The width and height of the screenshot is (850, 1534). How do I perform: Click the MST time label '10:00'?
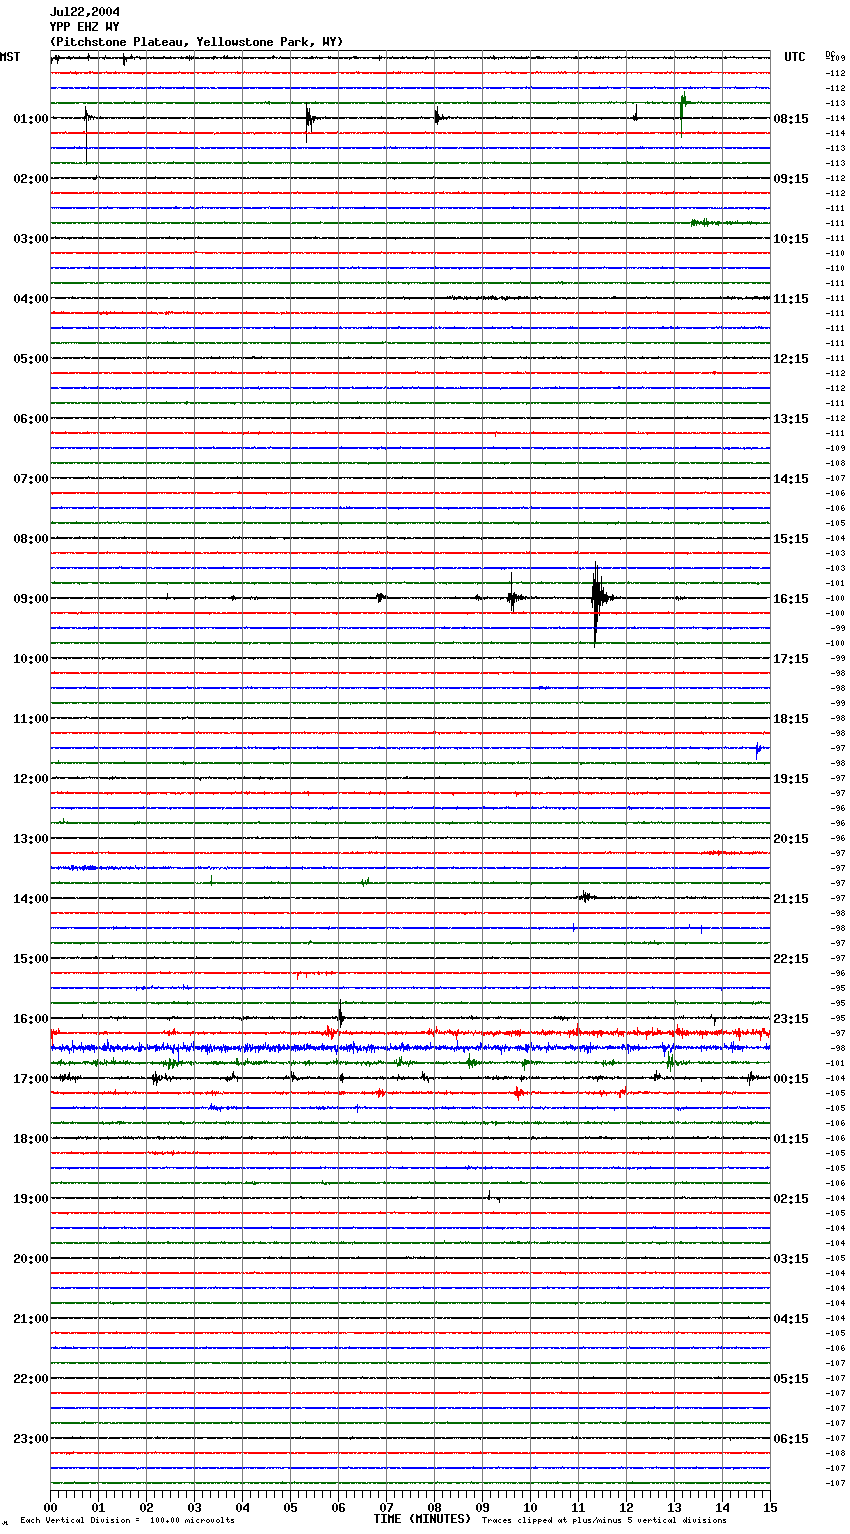31,659
